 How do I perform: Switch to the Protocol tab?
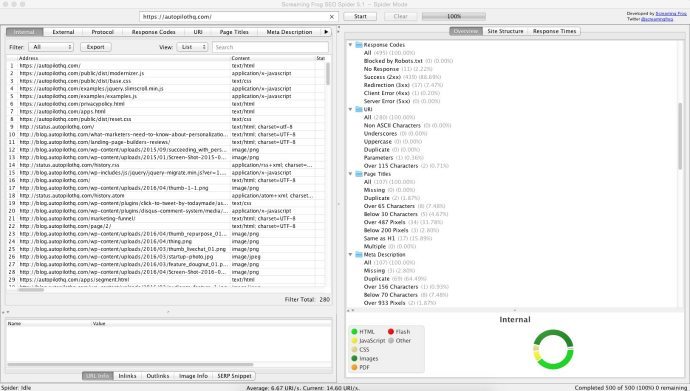103,32
